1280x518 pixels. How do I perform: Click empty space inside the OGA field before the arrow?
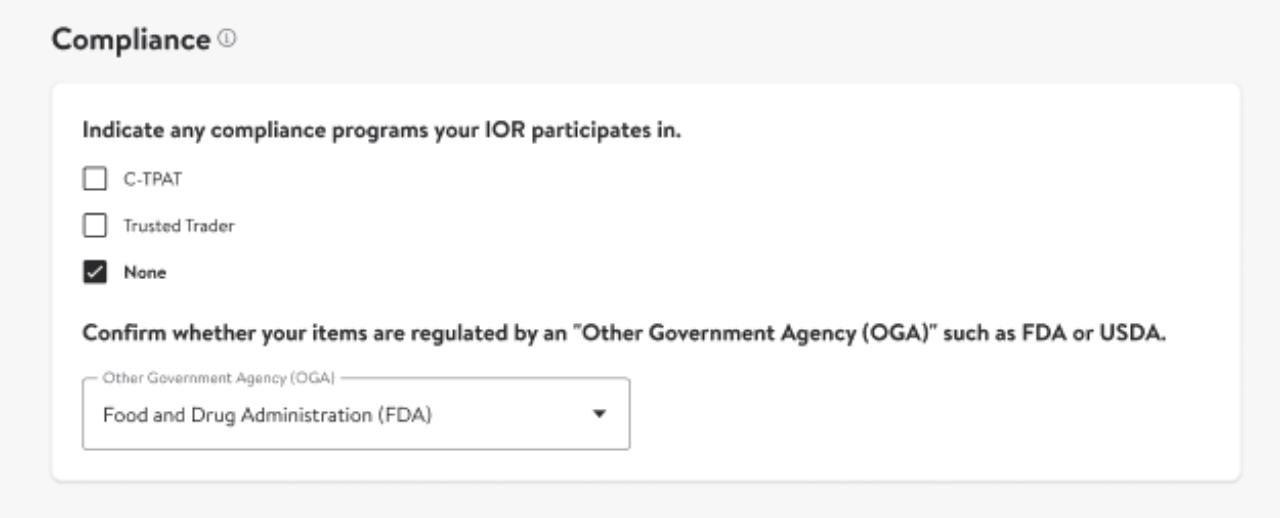(510, 414)
